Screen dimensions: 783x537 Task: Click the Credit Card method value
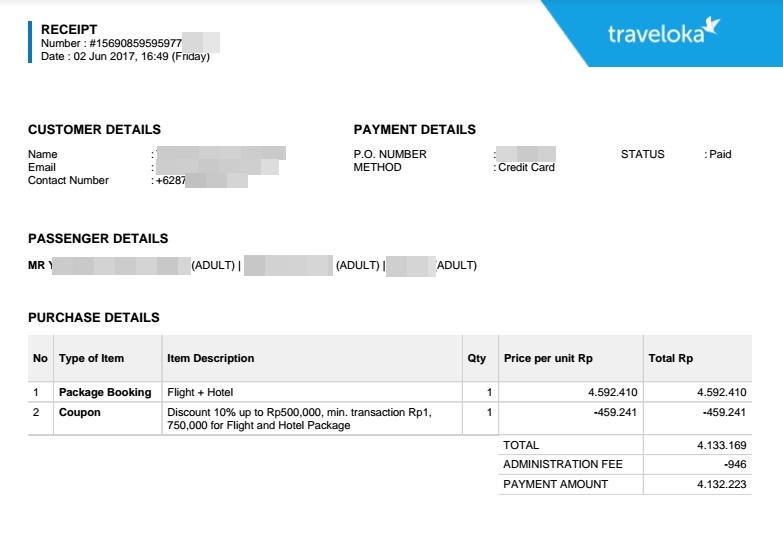click(526, 167)
